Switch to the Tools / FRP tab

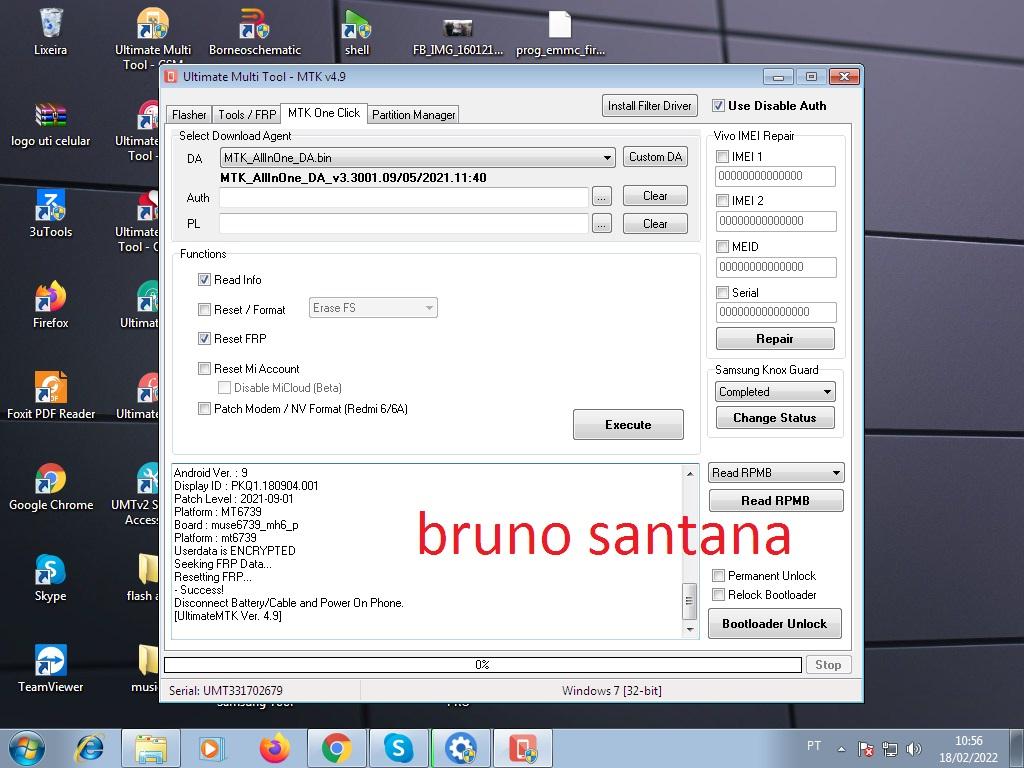click(247, 115)
